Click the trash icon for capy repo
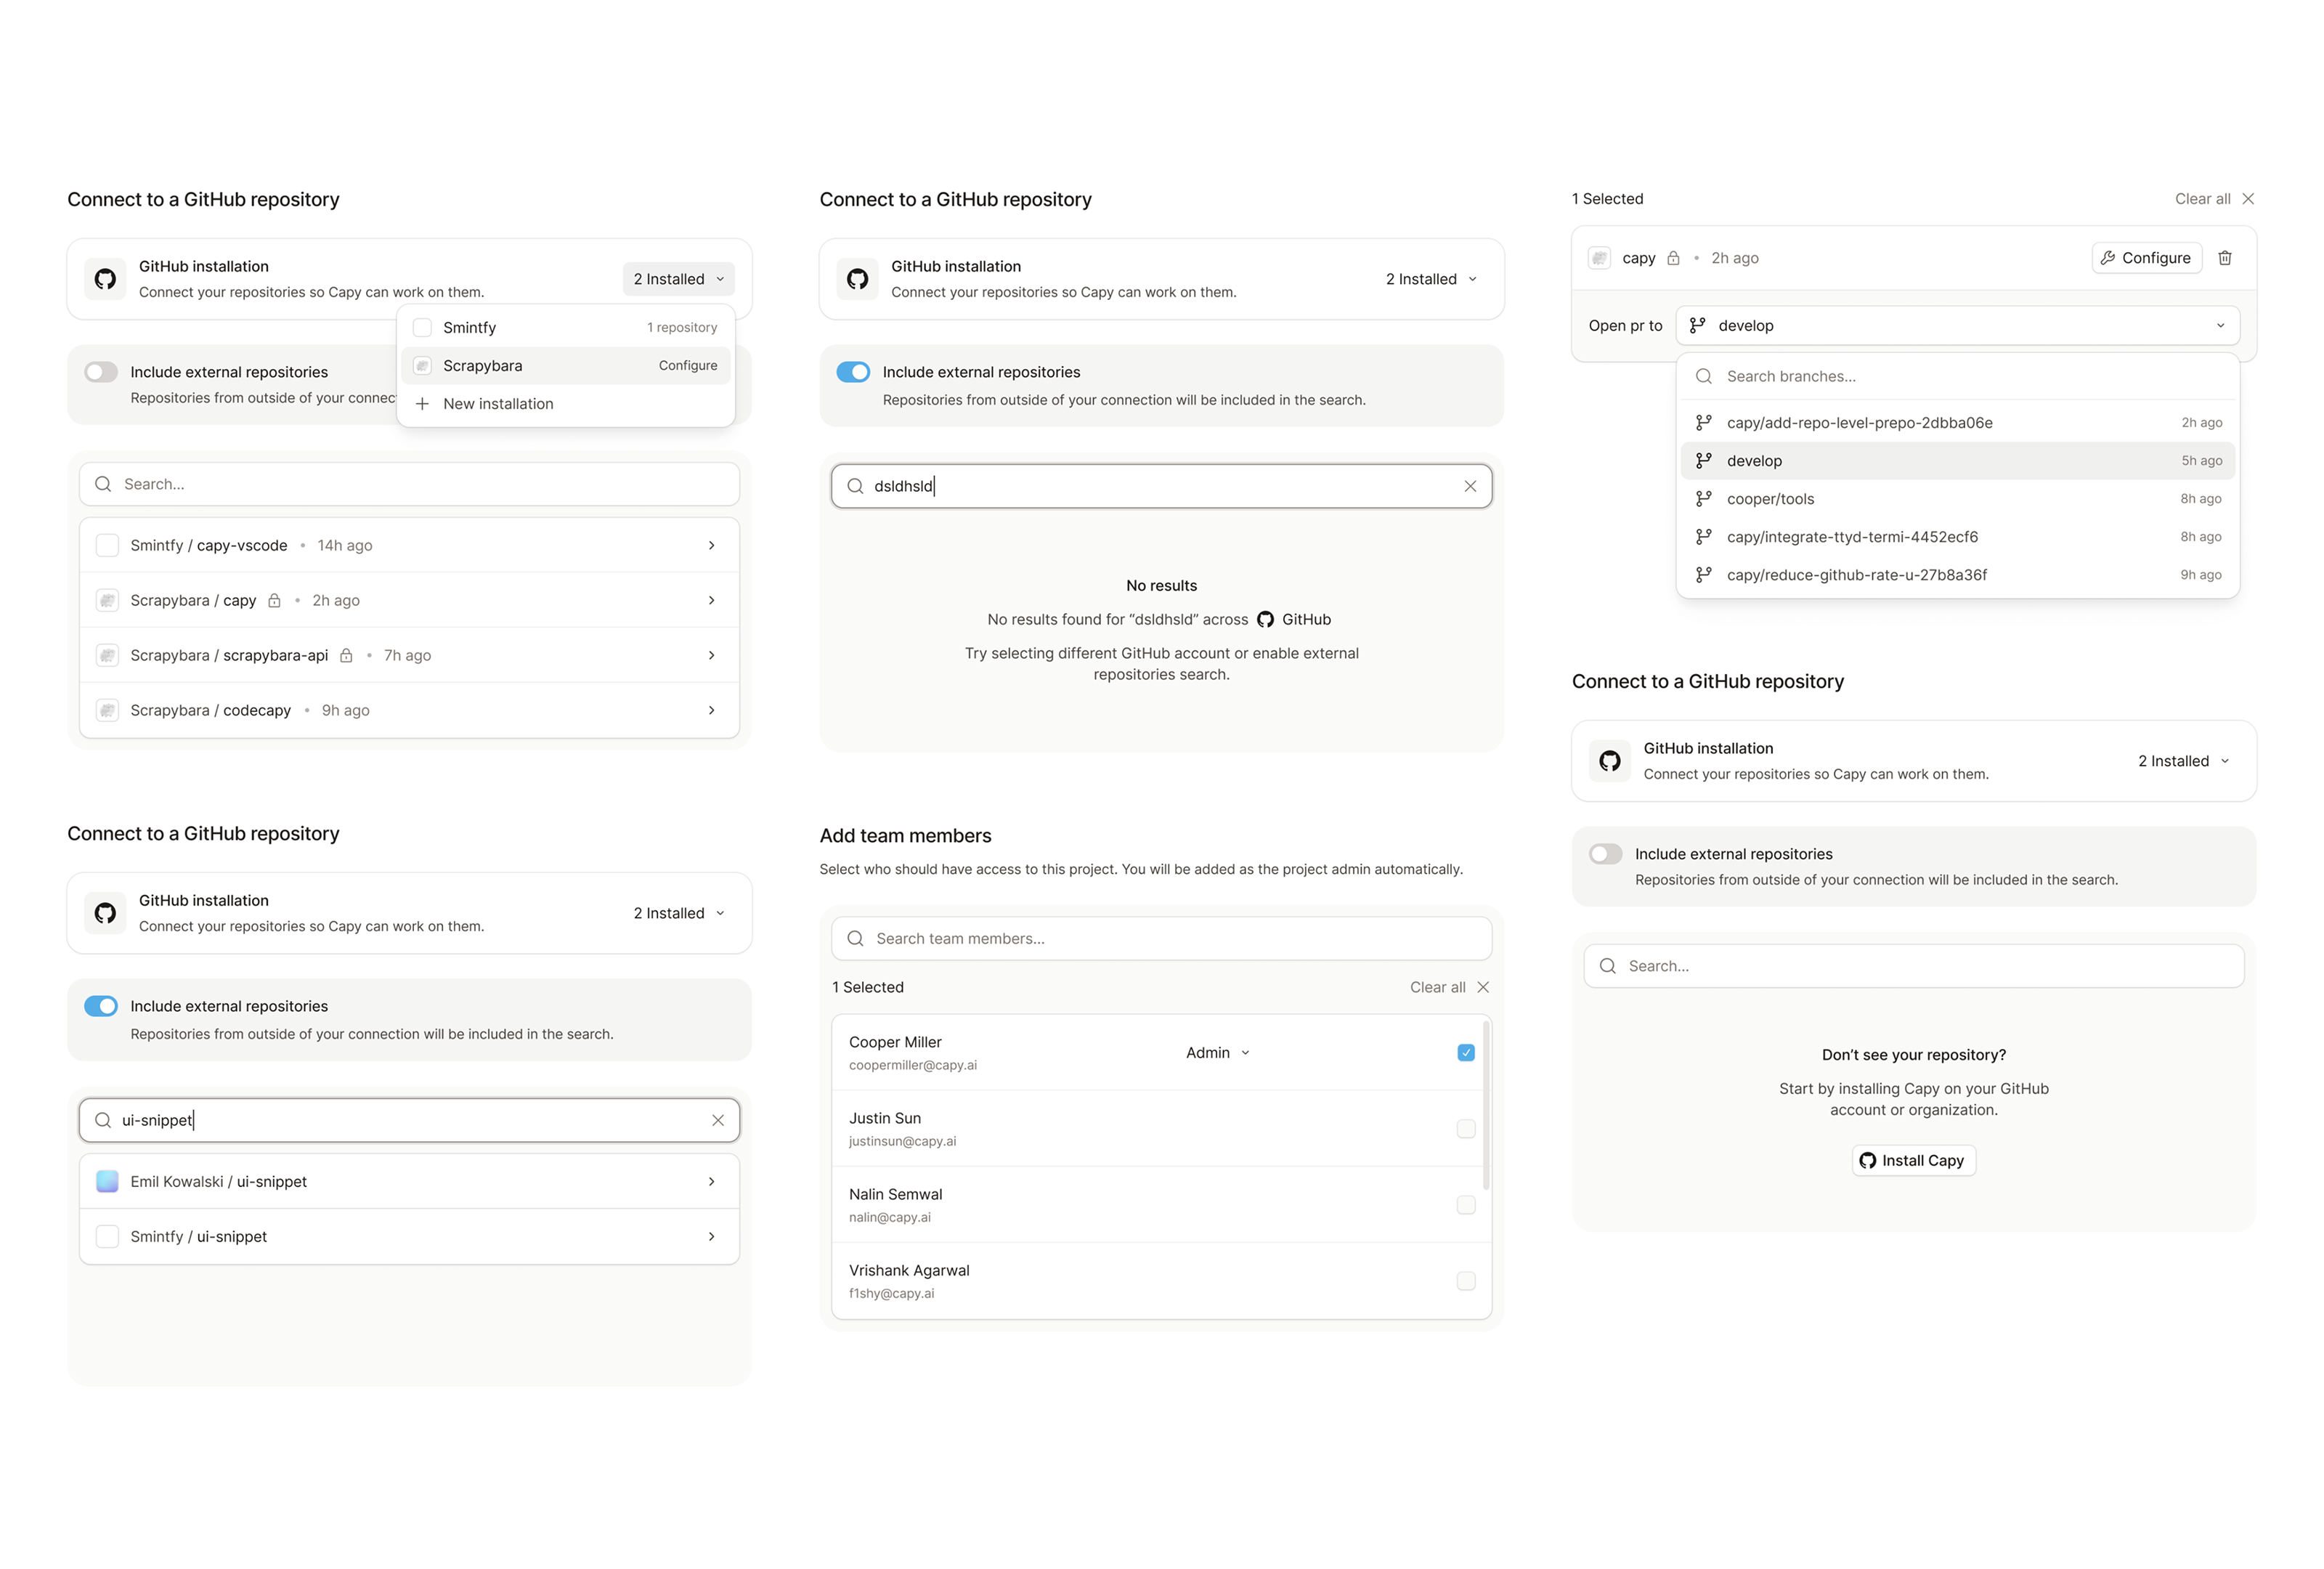Screen dimensions: 2324x1569 click(x=2224, y=258)
